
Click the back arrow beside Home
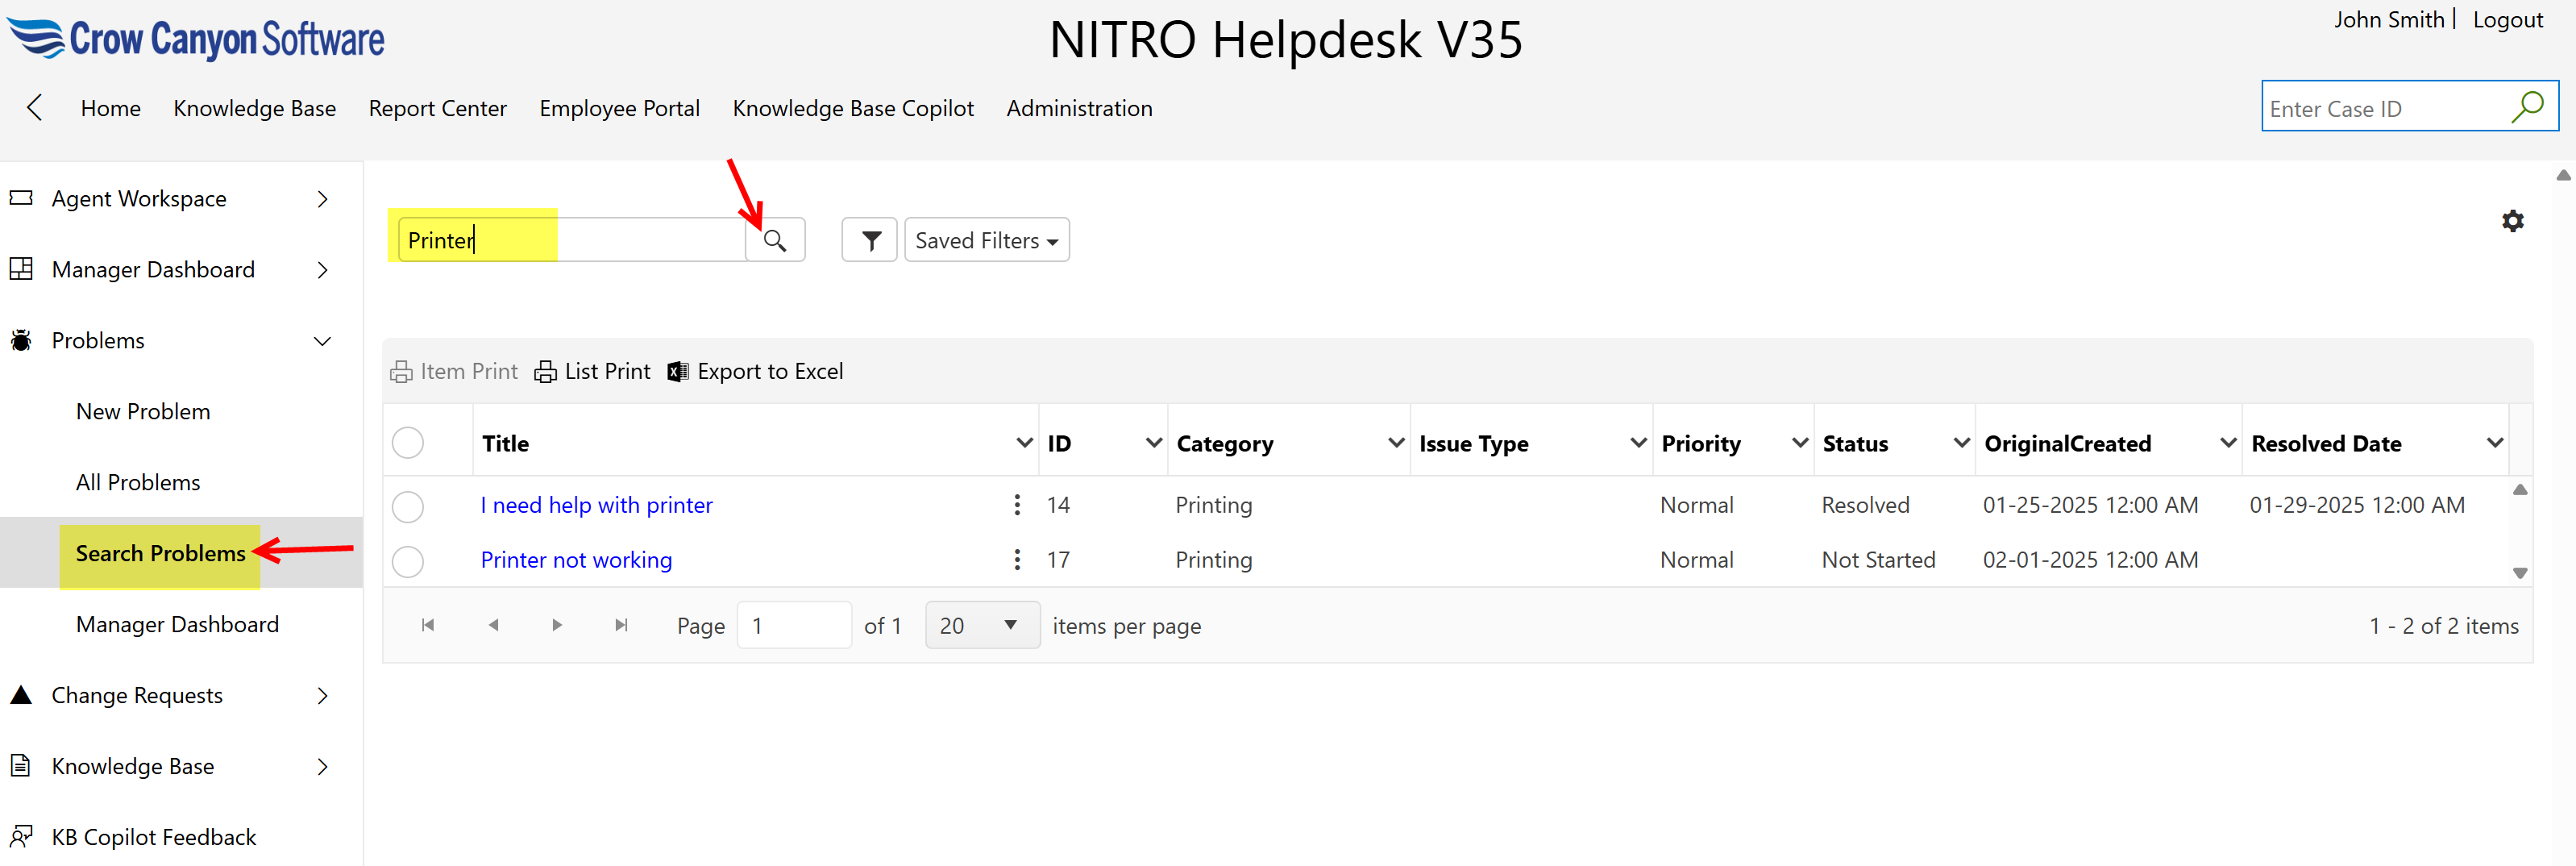click(35, 108)
